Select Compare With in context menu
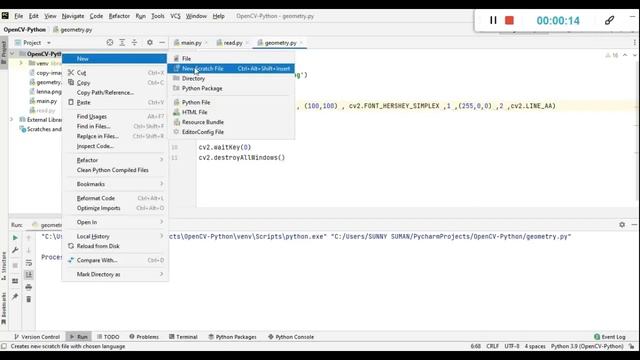Screen dimensions: 640x360 pos(115,260)
